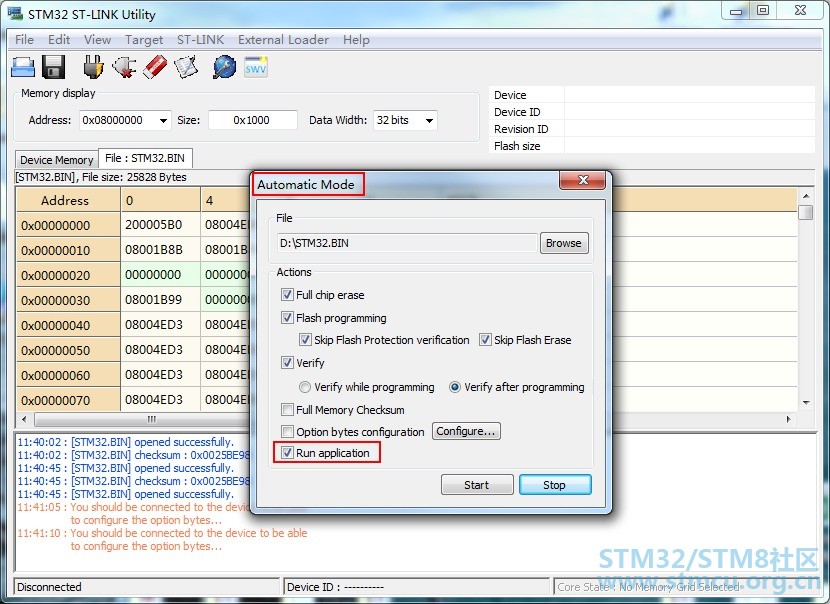Image resolution: width=830 pixels, height=604 pixels.
Task: Select Verify while programming radio
Action: tap(305, 387)
